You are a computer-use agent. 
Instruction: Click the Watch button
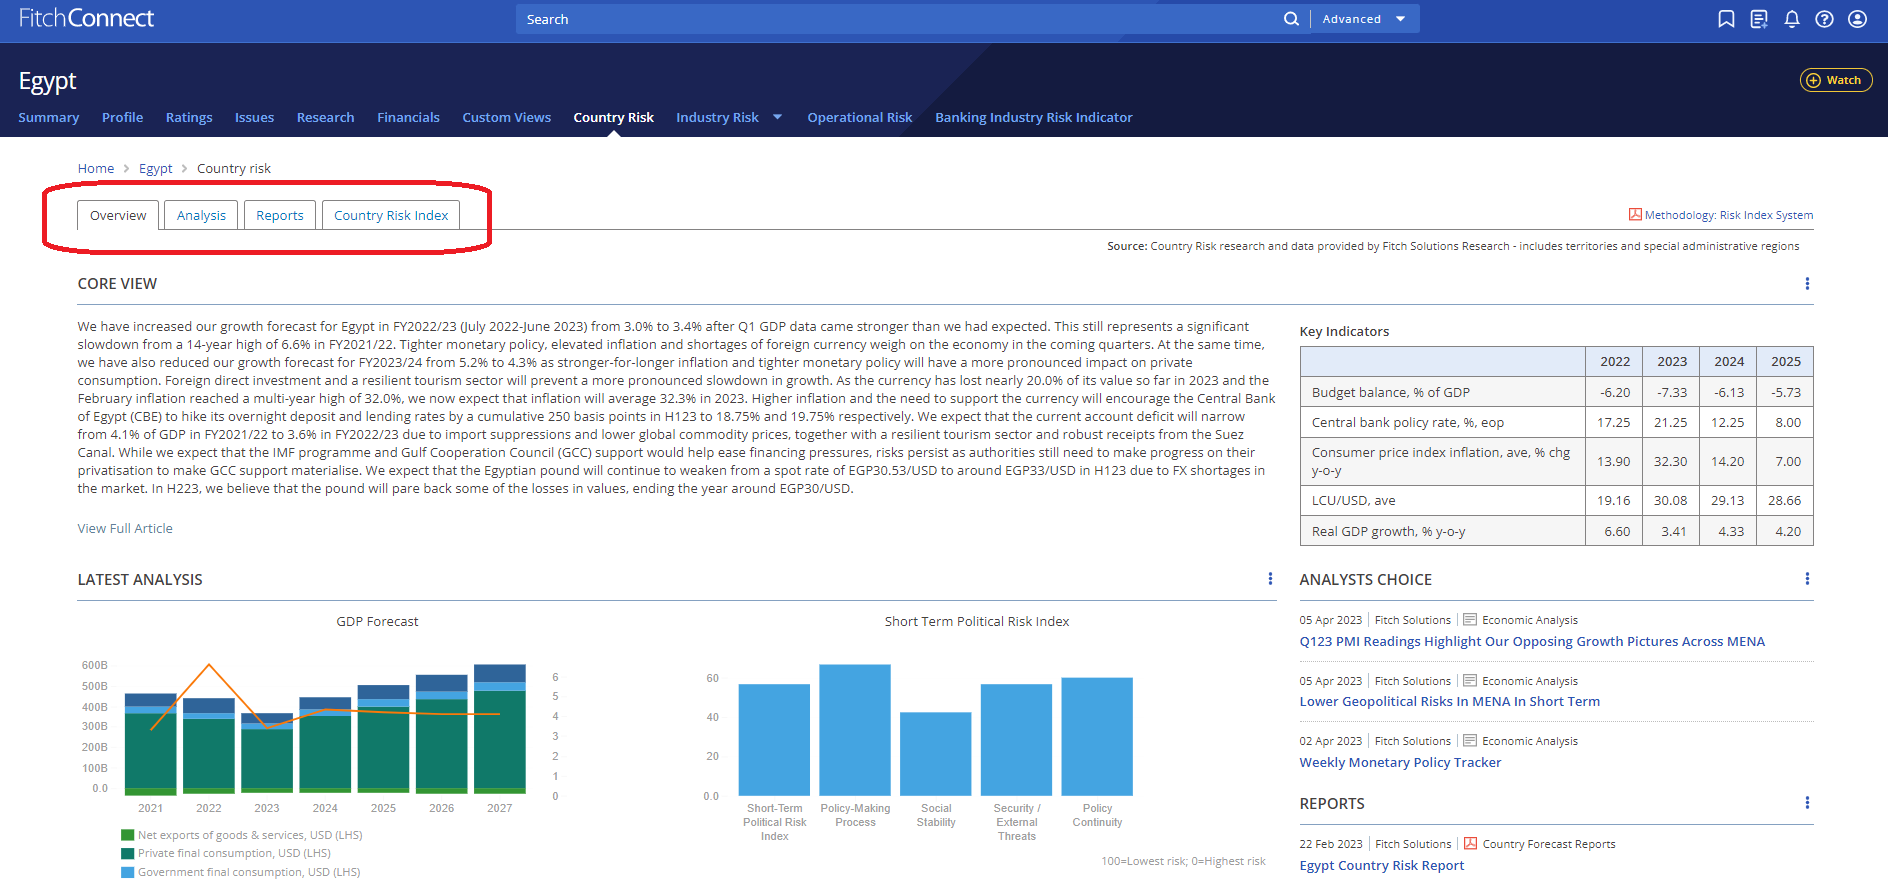click(x=1836, y=80)
